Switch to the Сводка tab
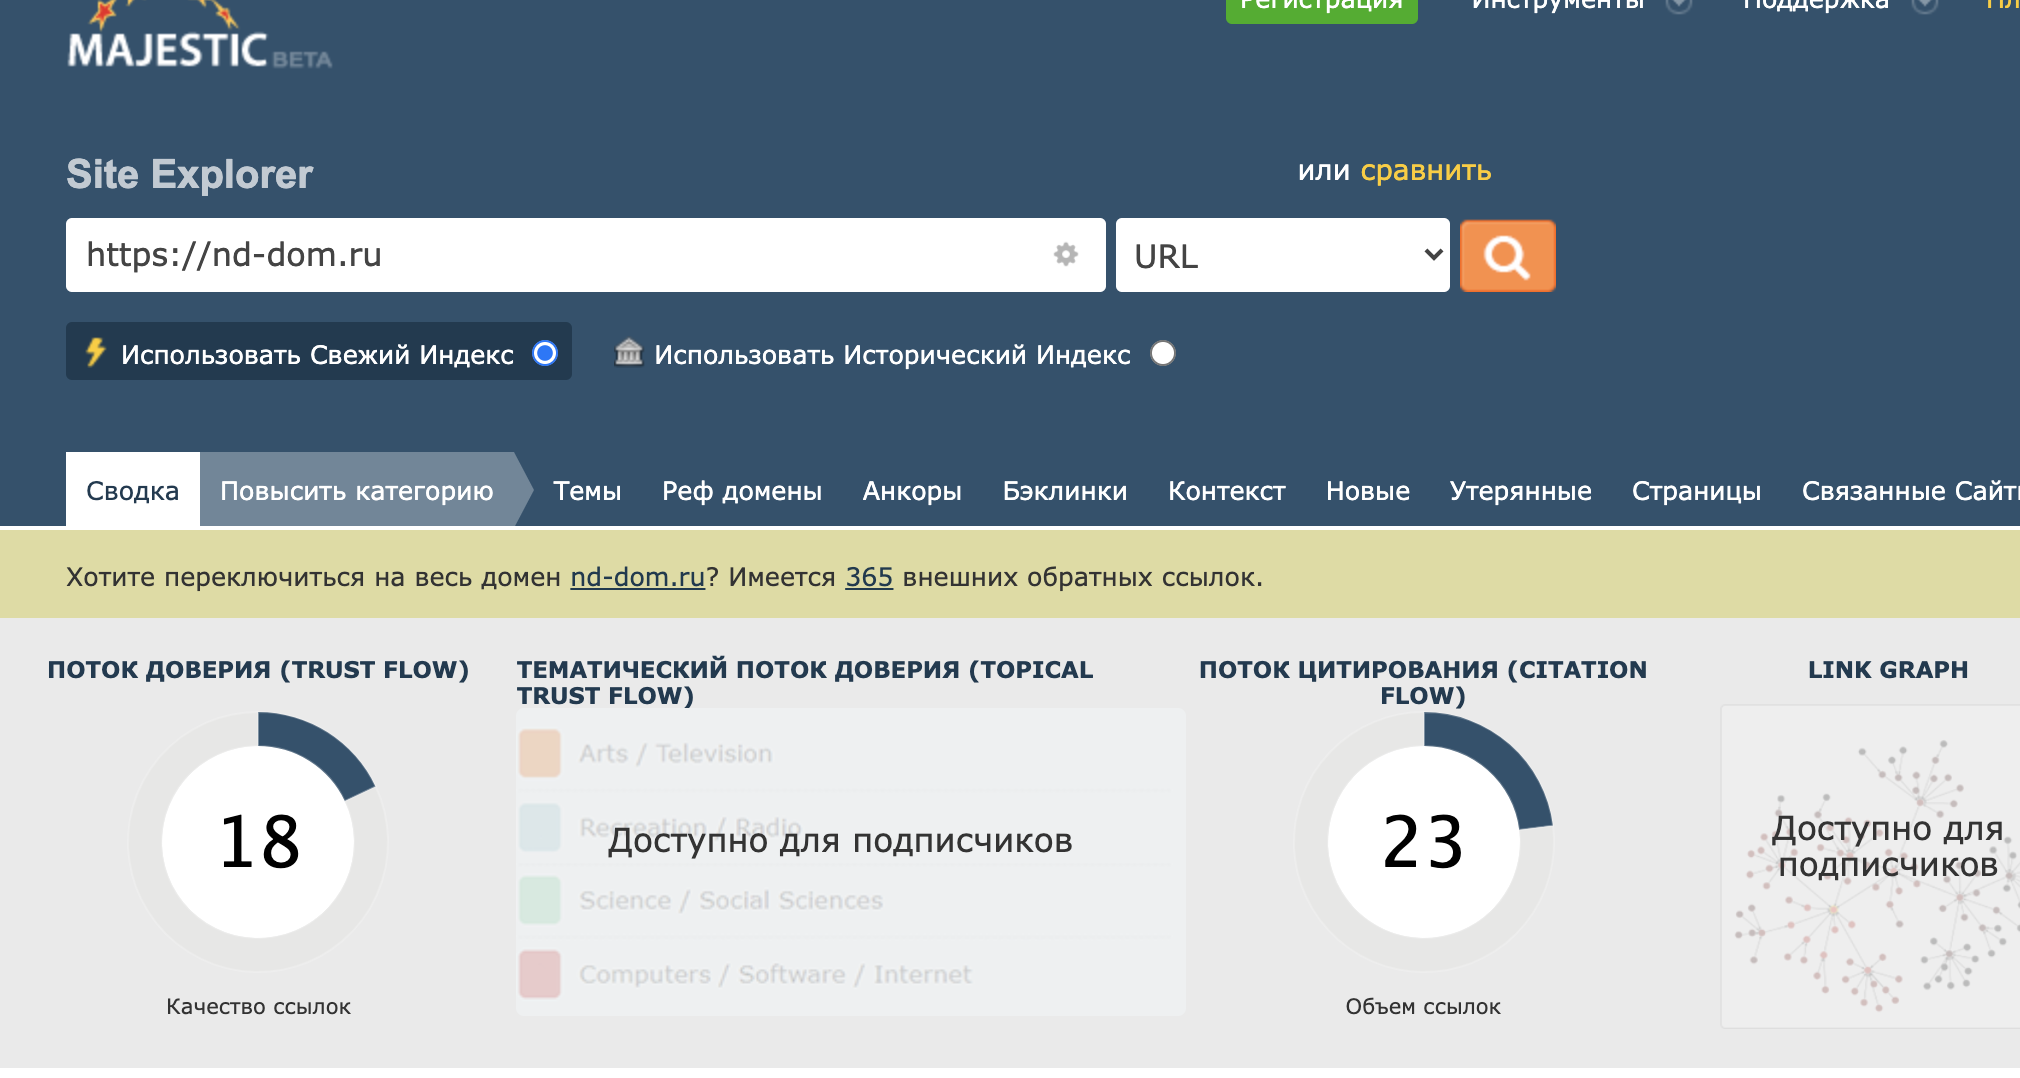The width and height of the screenshot is (2020, 1078). [x=133, y=490]
